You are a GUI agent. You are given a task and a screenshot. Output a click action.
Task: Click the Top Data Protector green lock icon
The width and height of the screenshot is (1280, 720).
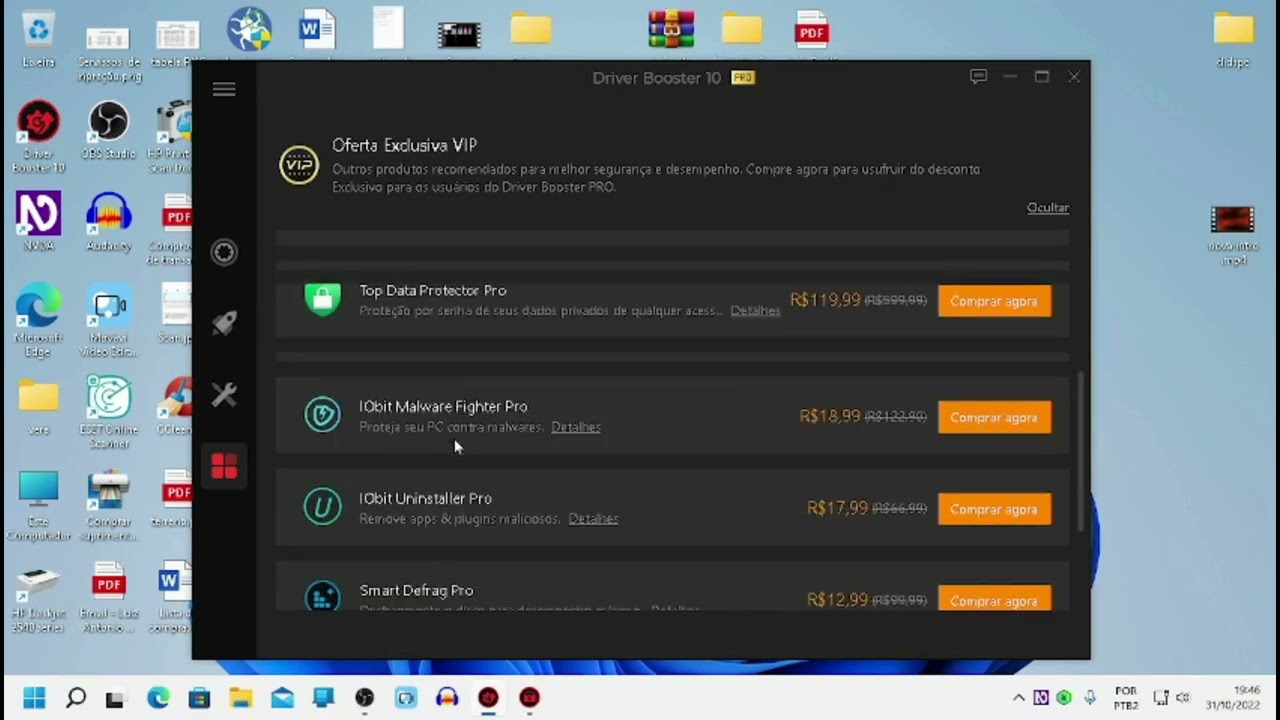coord(322,299)
